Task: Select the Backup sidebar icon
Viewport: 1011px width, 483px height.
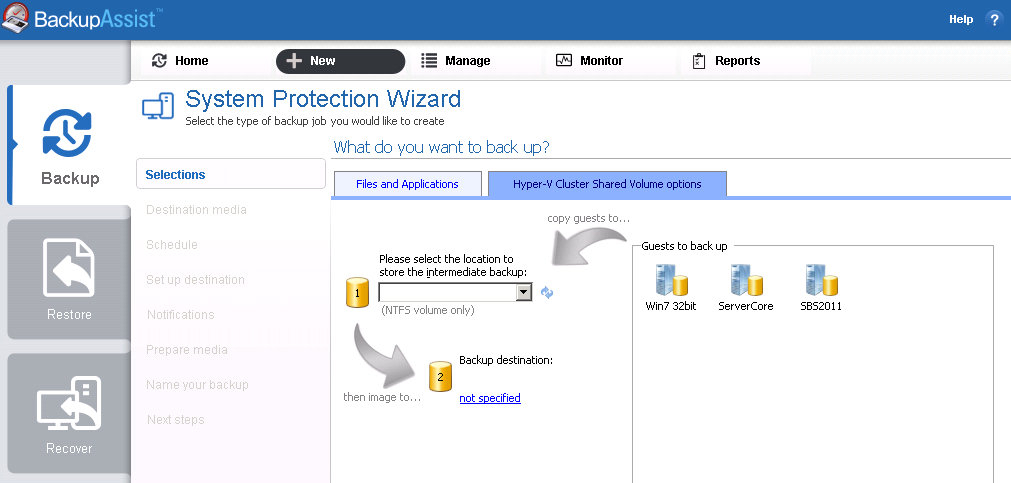Action: (x=67, y=133)
